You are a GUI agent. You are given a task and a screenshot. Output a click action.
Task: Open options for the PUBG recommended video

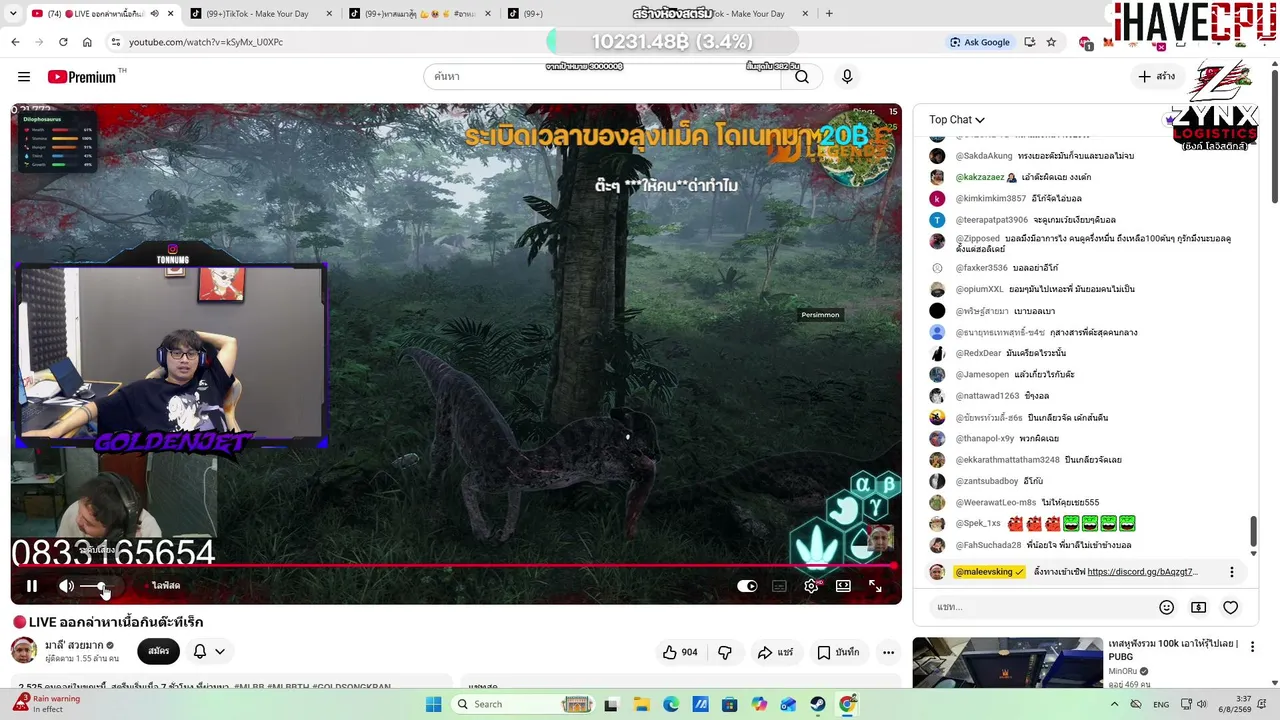tap(1252, 647)
